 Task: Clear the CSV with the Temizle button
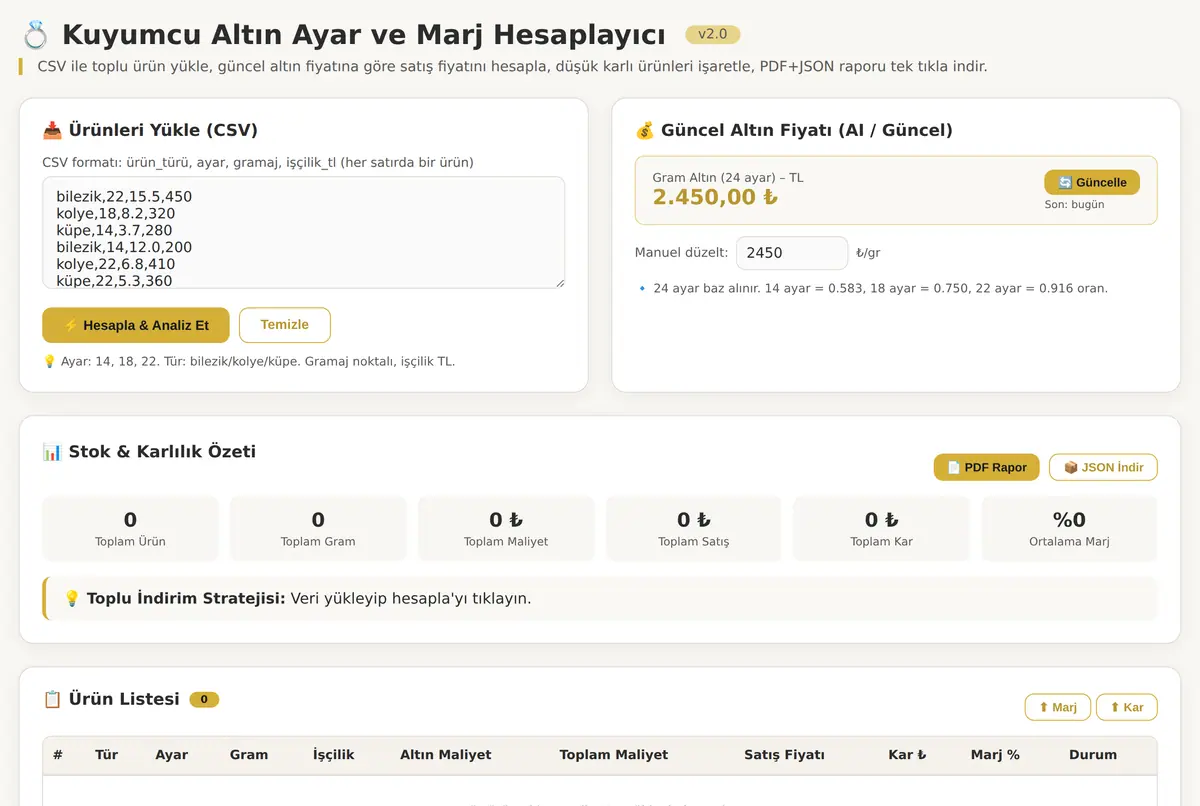coord(285,325)
